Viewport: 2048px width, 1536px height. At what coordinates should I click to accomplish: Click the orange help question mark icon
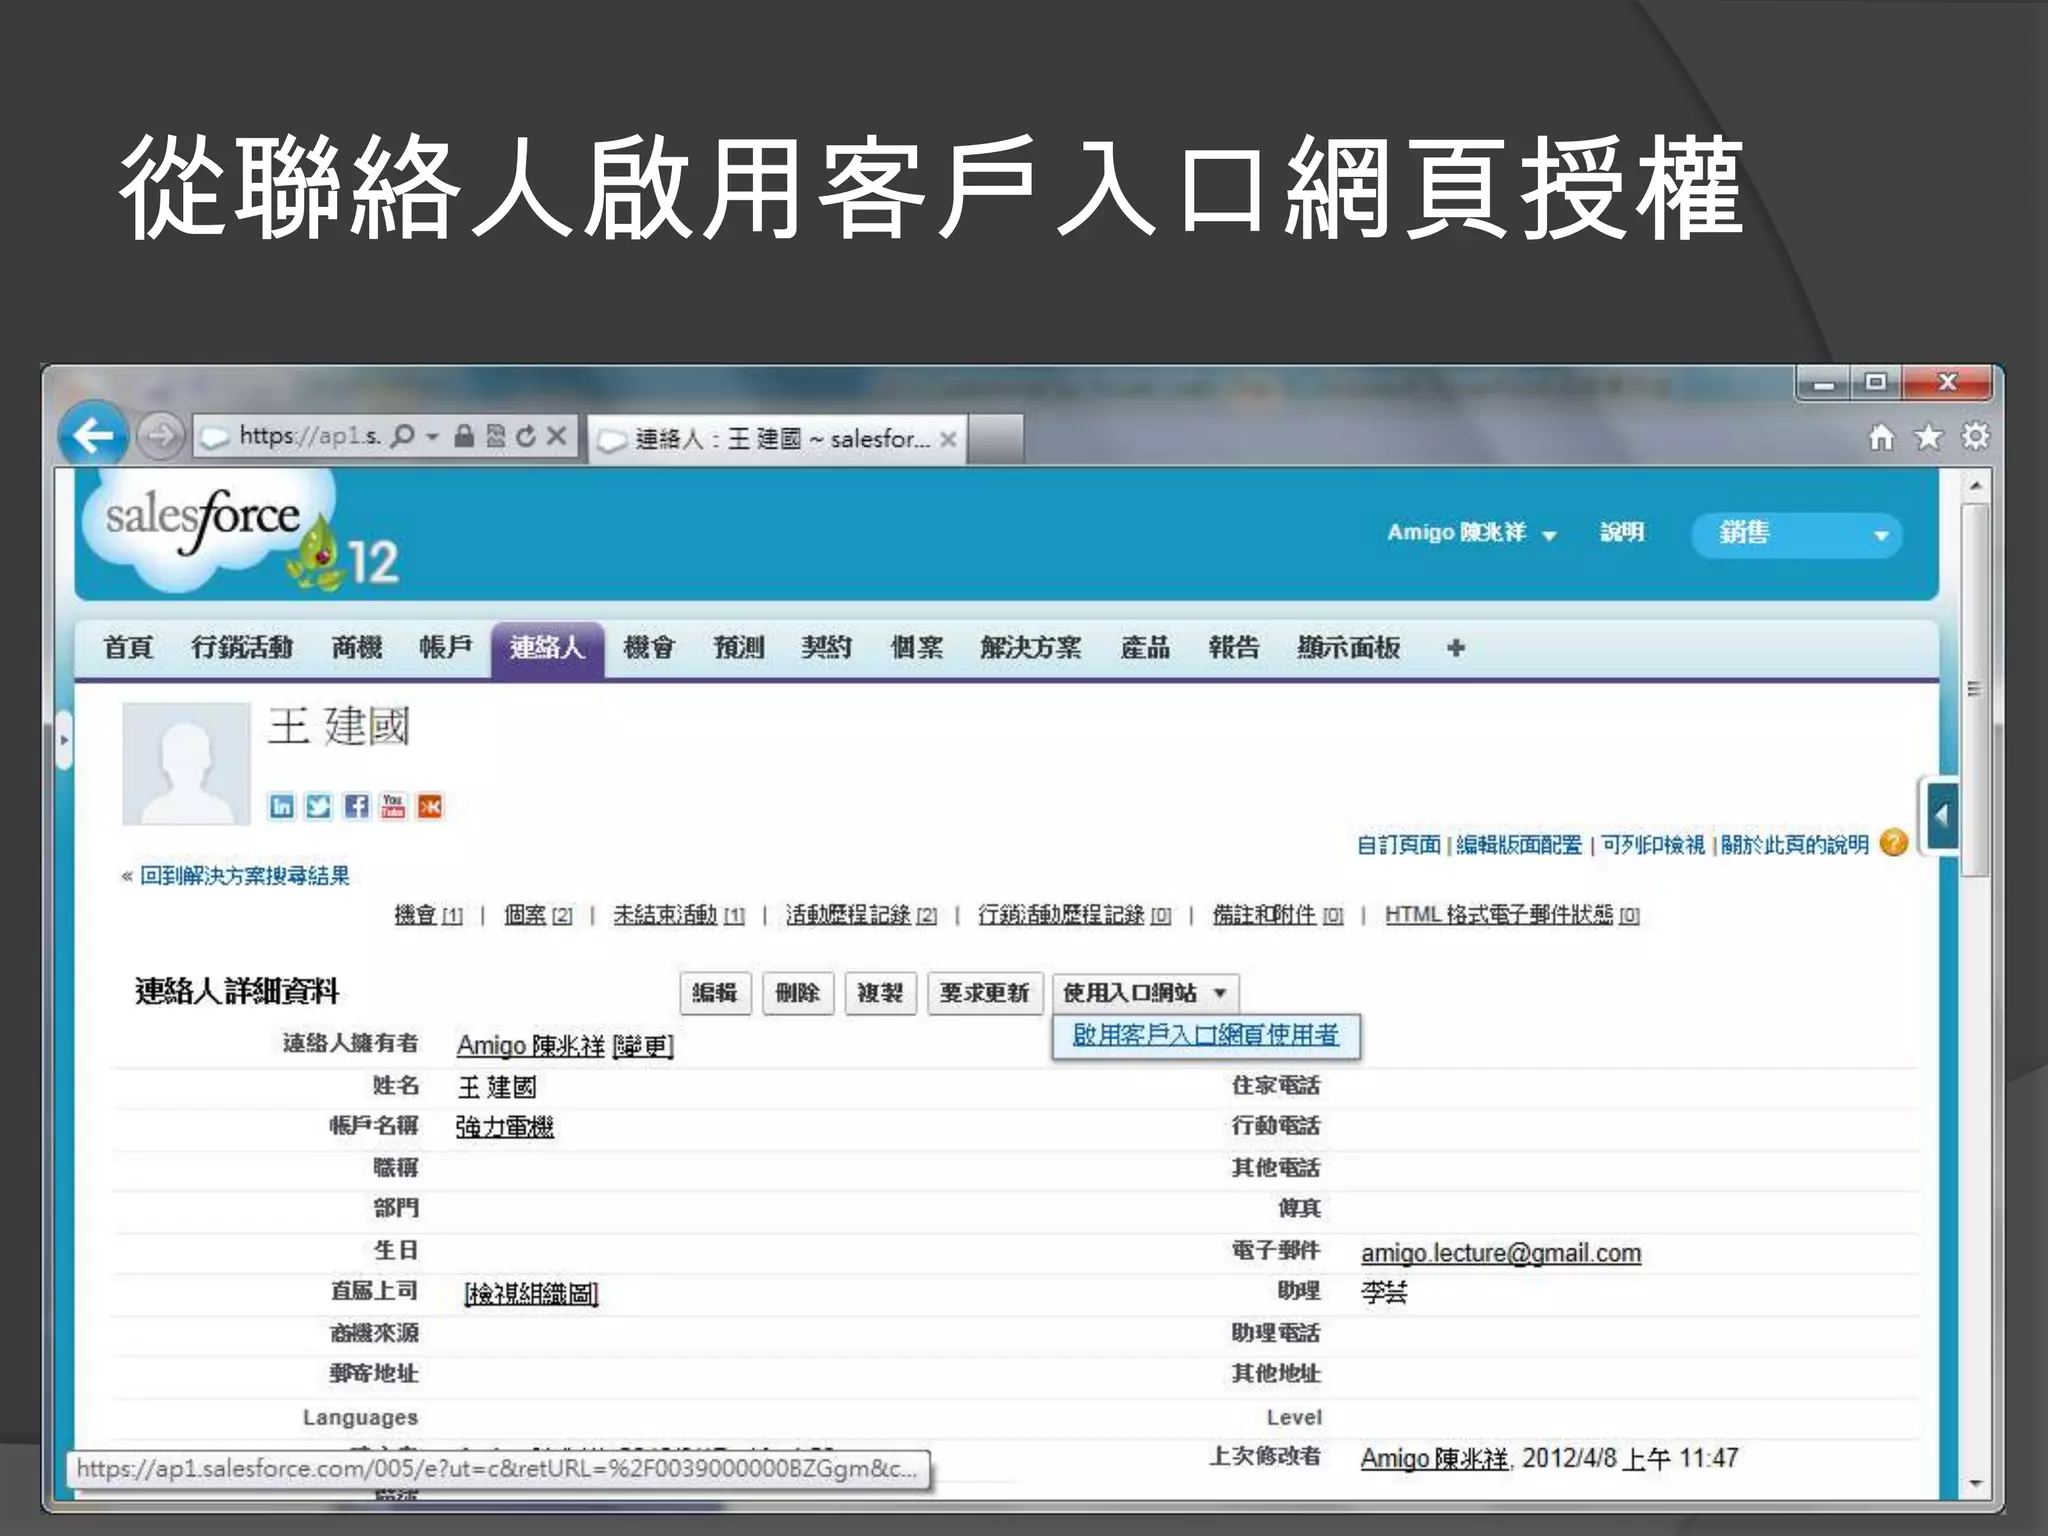[x=1894, y=844]
